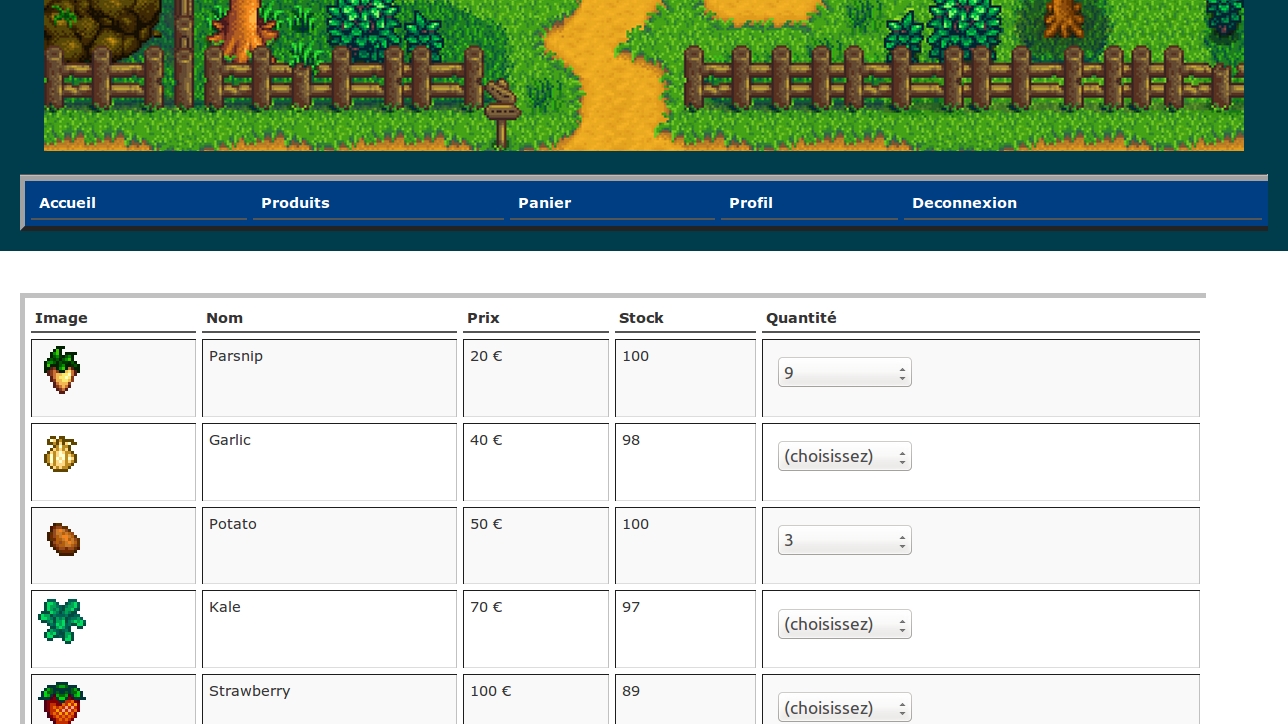Click the Garlic stock value 98
Viewport: 1288px width, 724px height.
tap(631, 440)
